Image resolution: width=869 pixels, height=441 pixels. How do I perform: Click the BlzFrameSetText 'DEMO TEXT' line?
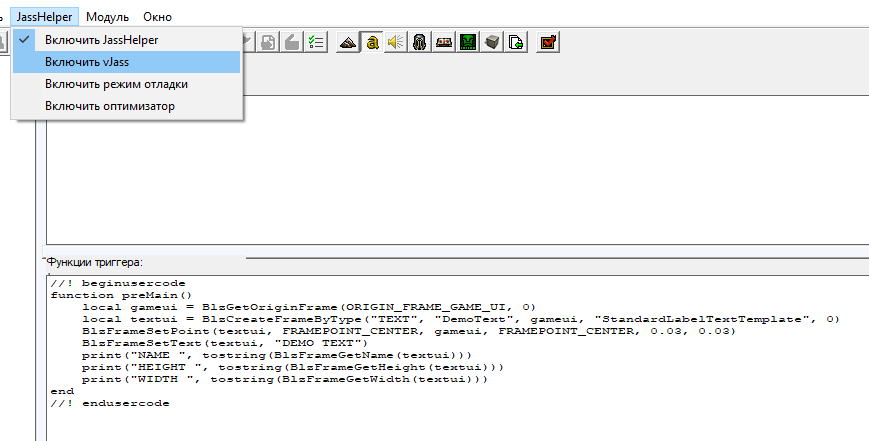[224, 343]
